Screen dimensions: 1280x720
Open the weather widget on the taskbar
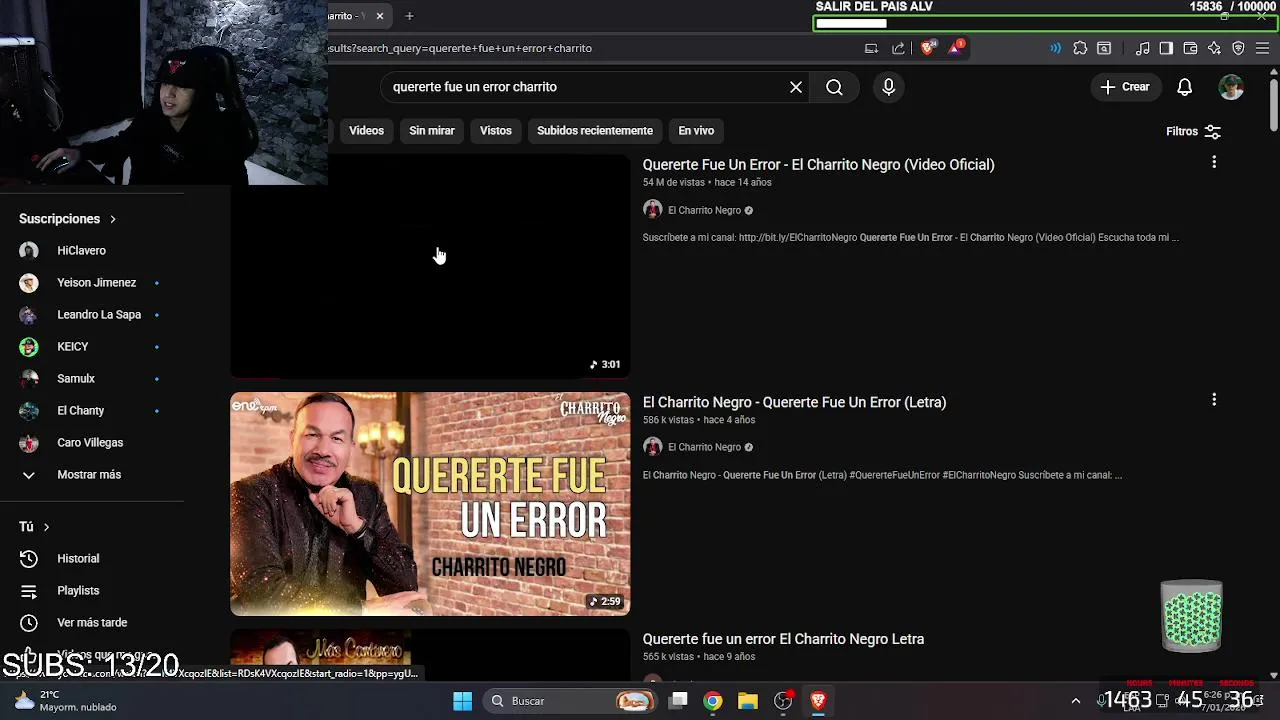66,701
